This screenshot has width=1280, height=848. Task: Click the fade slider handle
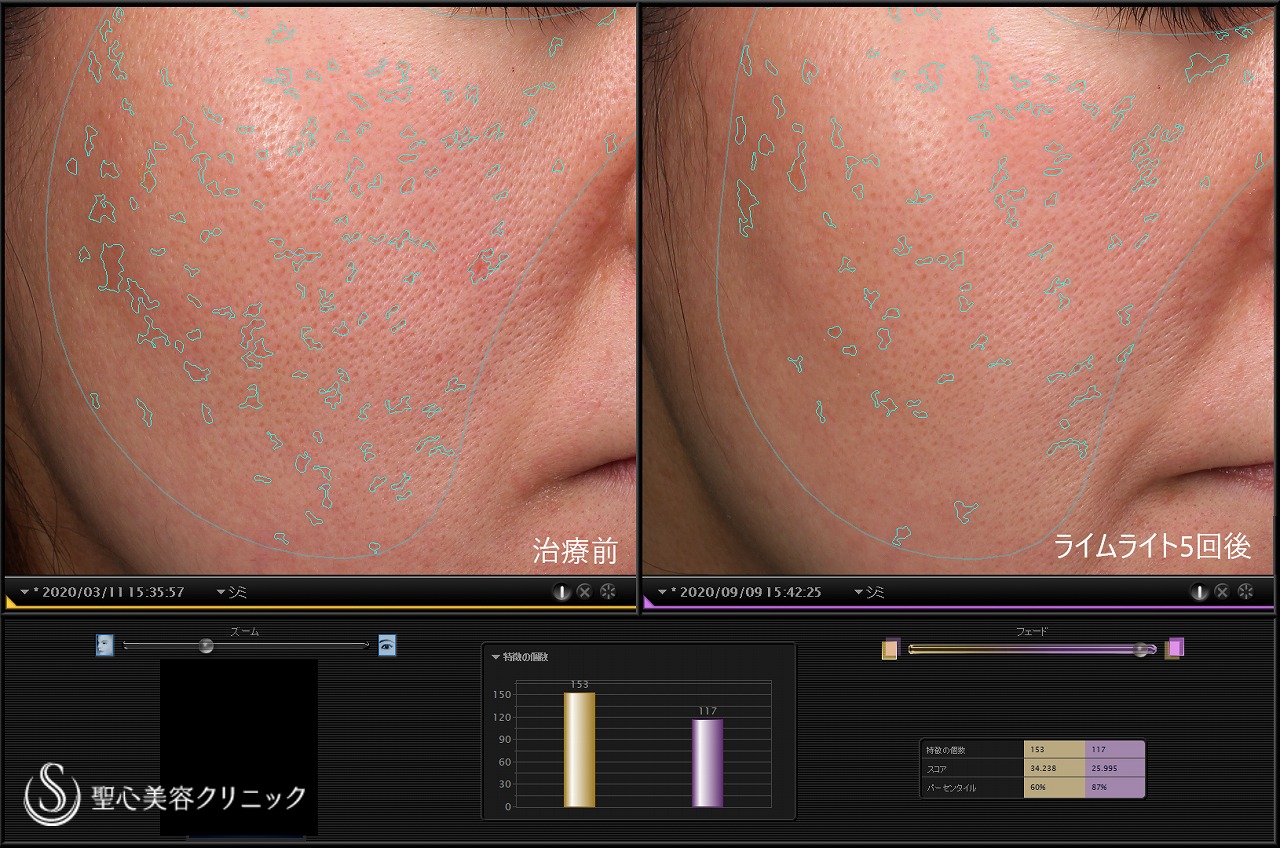1140,649
